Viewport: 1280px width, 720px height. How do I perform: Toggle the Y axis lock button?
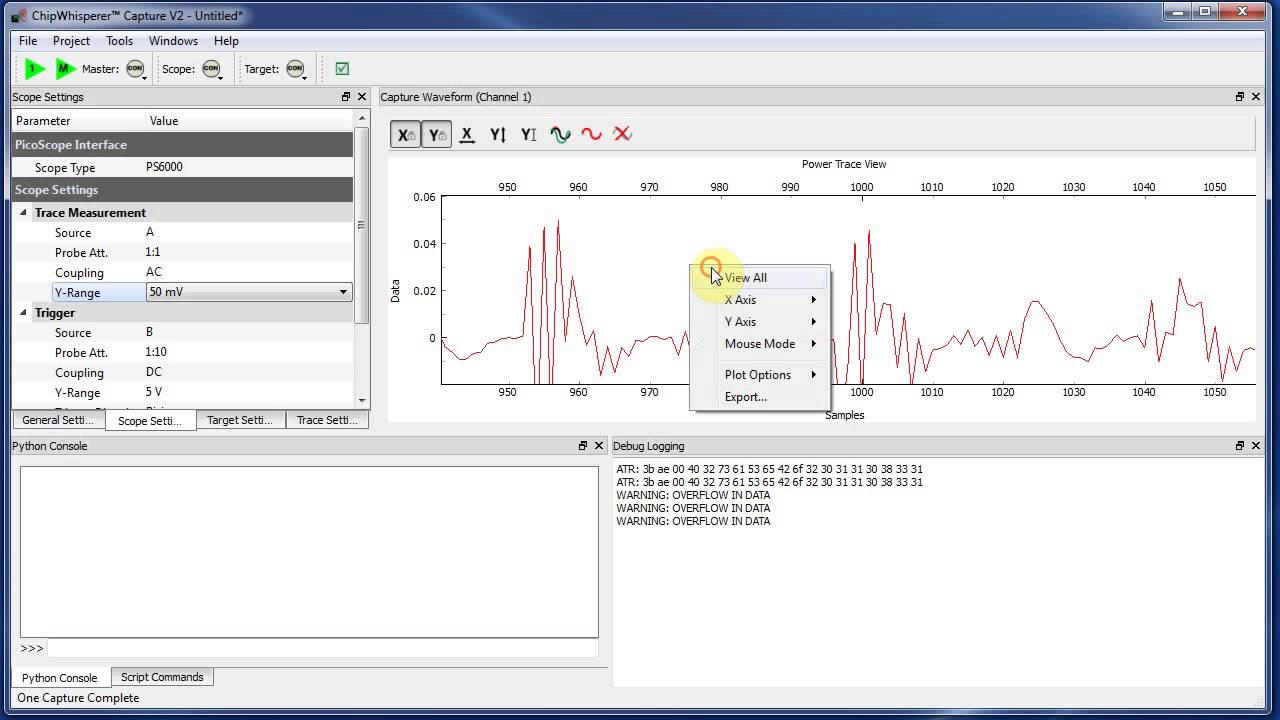pos(436,134)
